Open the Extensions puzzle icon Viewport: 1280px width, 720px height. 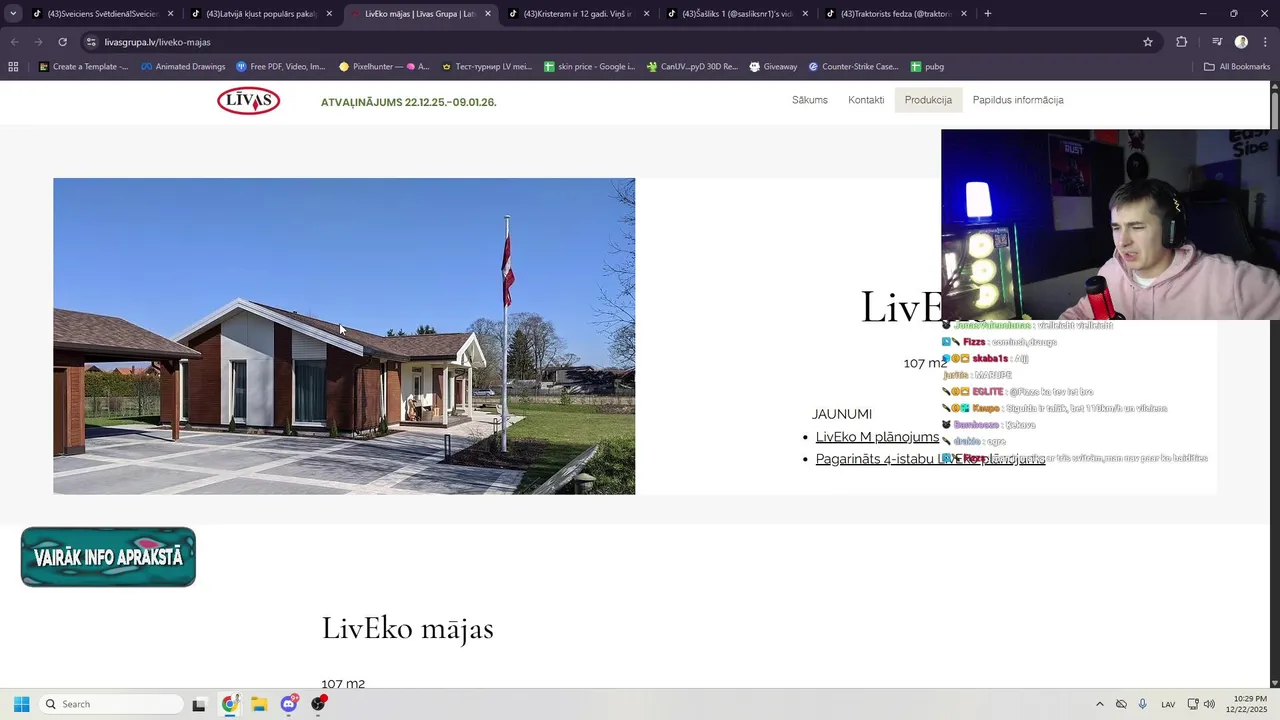point(1182,42)
